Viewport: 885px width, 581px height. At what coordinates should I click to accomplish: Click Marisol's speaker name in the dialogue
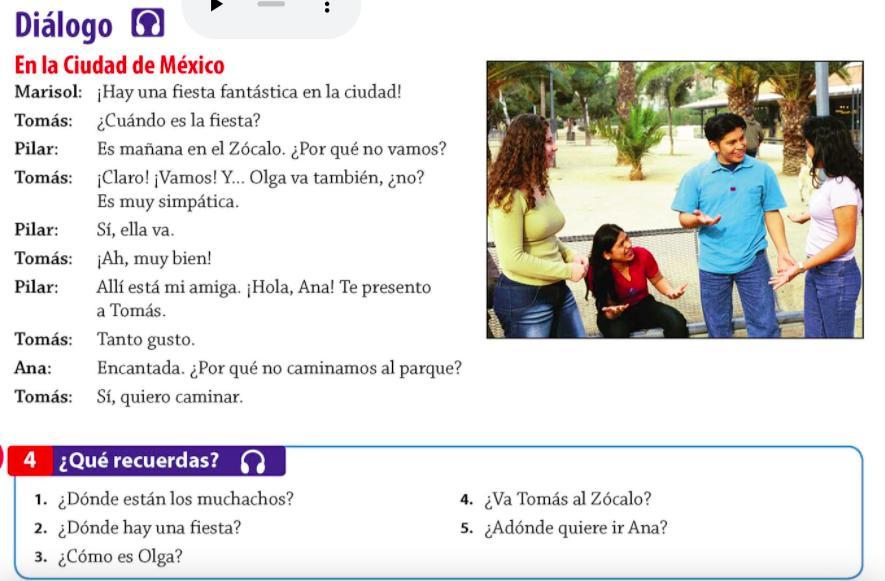[47, 92]
